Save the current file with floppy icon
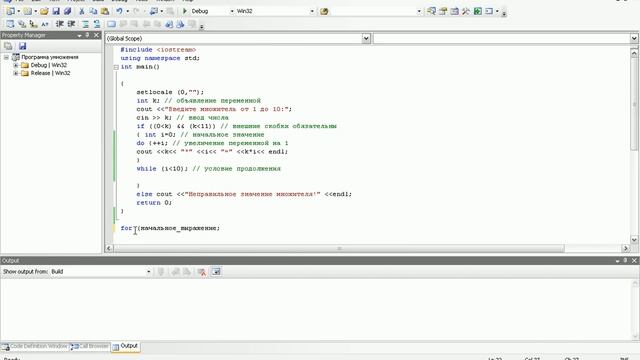This screenshot has height=360, width=640. click(56, 11)
